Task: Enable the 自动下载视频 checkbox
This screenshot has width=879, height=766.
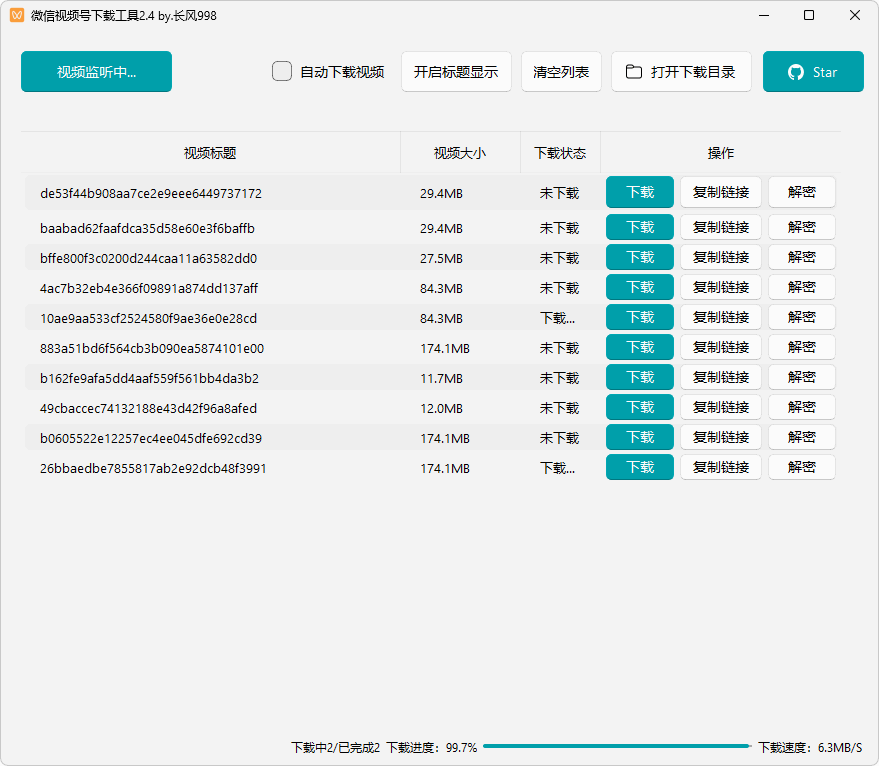Action: (282, 72)
